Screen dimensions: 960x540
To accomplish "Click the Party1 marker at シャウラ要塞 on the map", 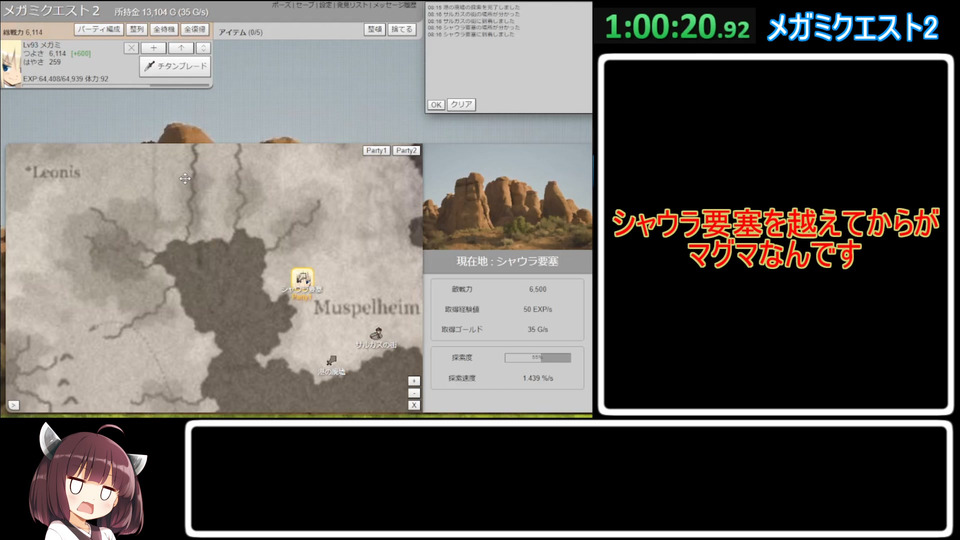I will pos(302,278).
